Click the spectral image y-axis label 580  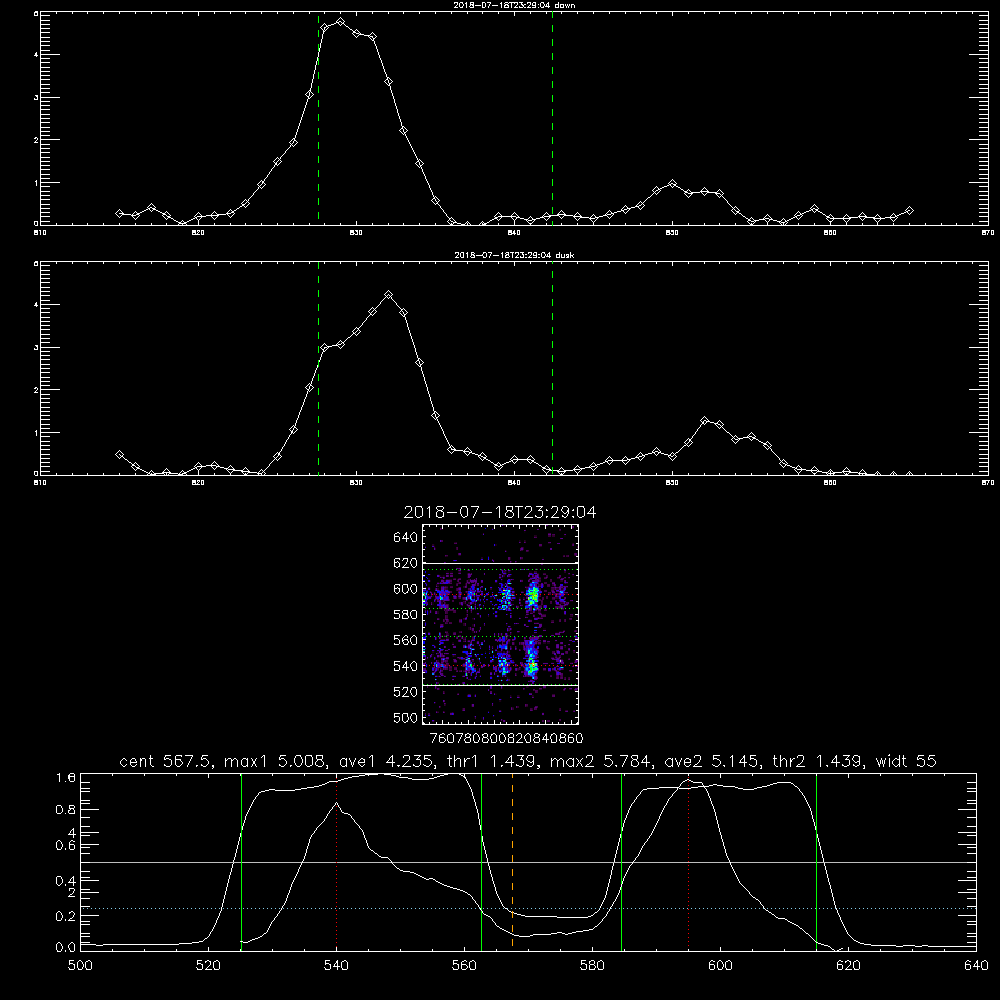pos(405,615)
